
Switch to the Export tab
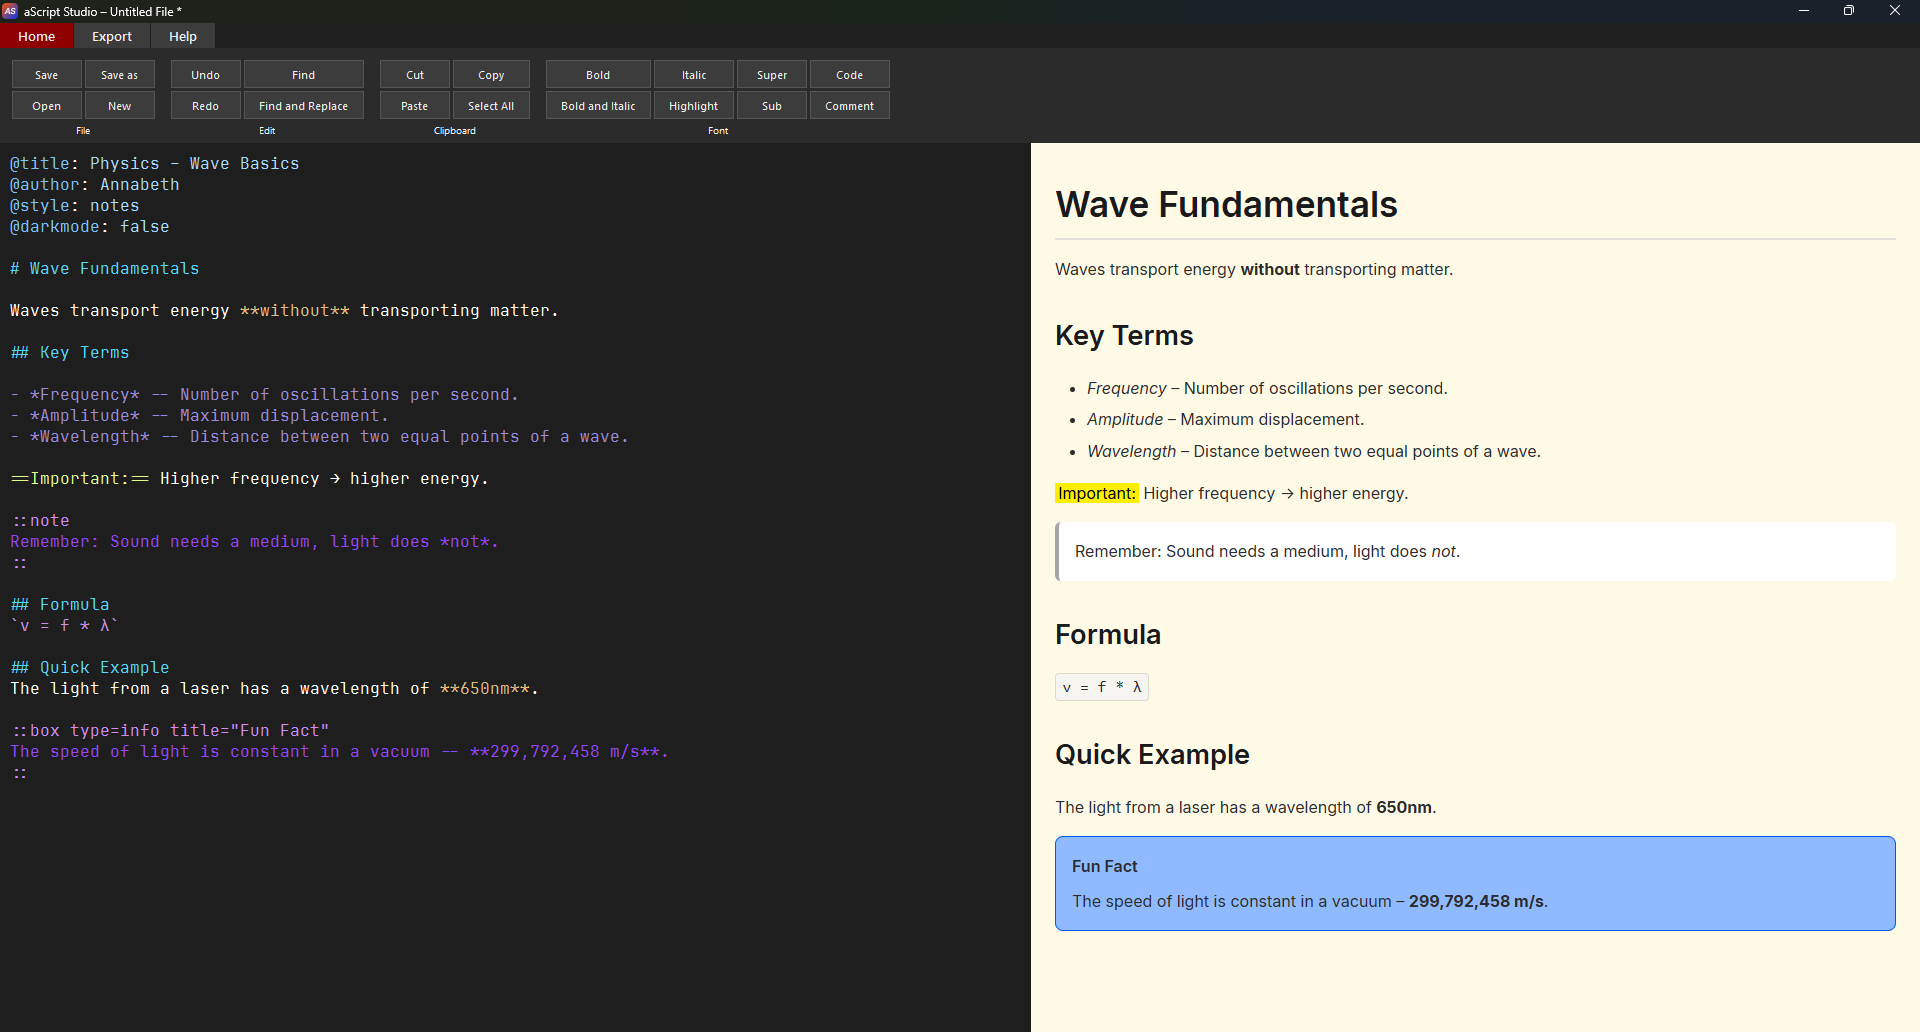tap(112, 37)
